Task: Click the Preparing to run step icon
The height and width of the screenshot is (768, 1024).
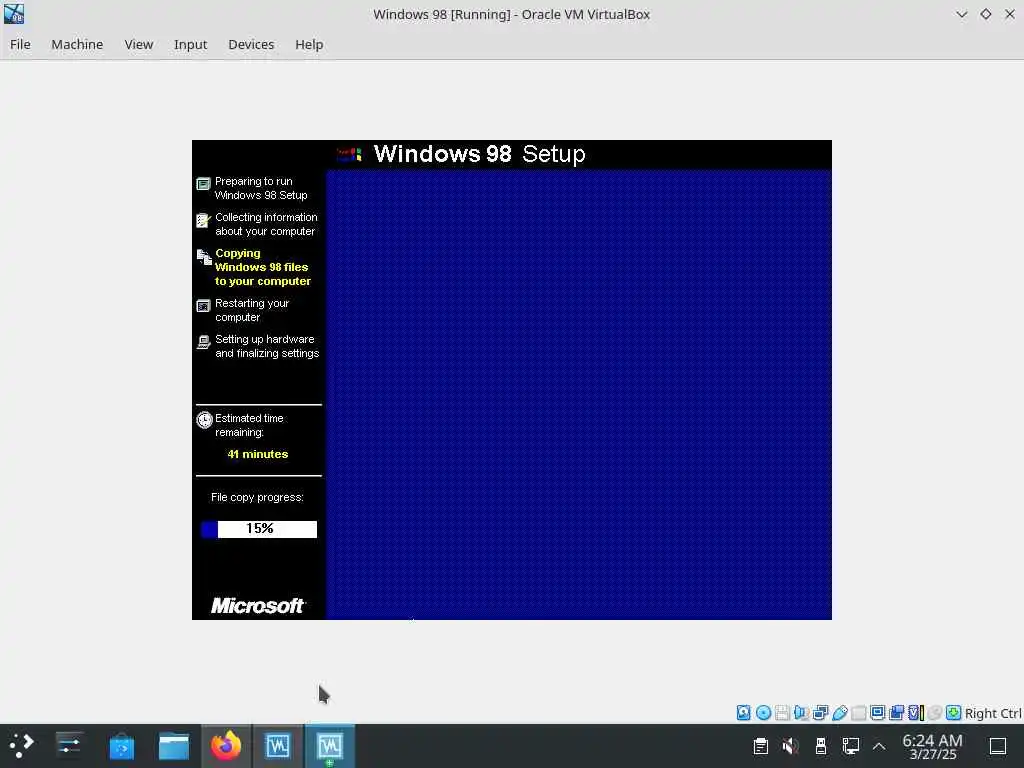Action: (204, 184)
